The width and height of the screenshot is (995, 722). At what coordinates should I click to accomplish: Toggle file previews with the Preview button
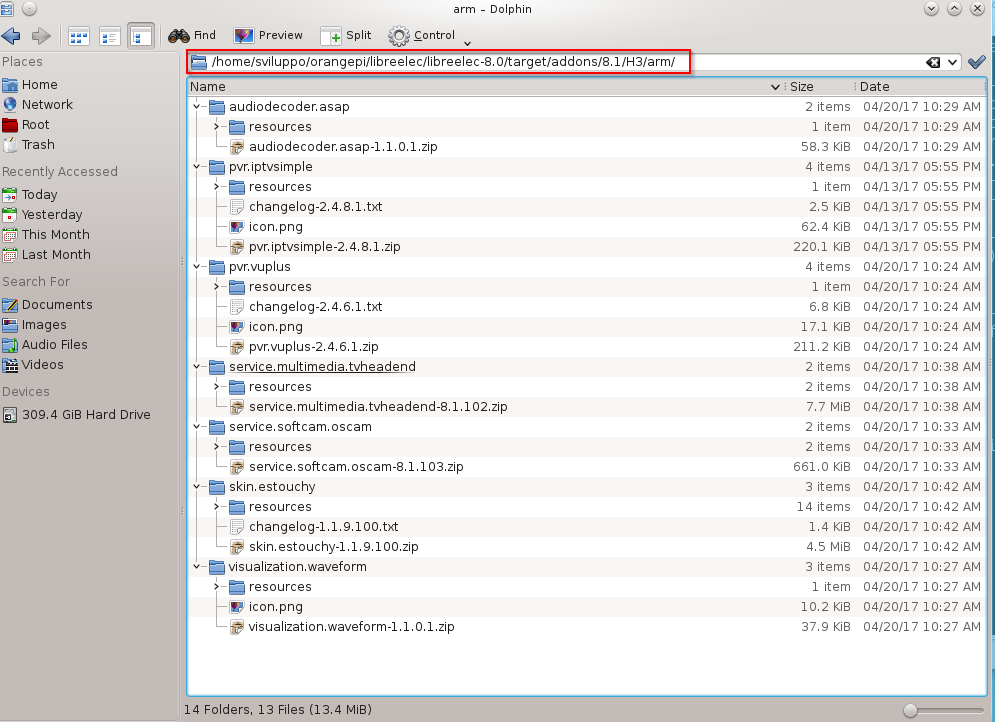coord(268,35)
